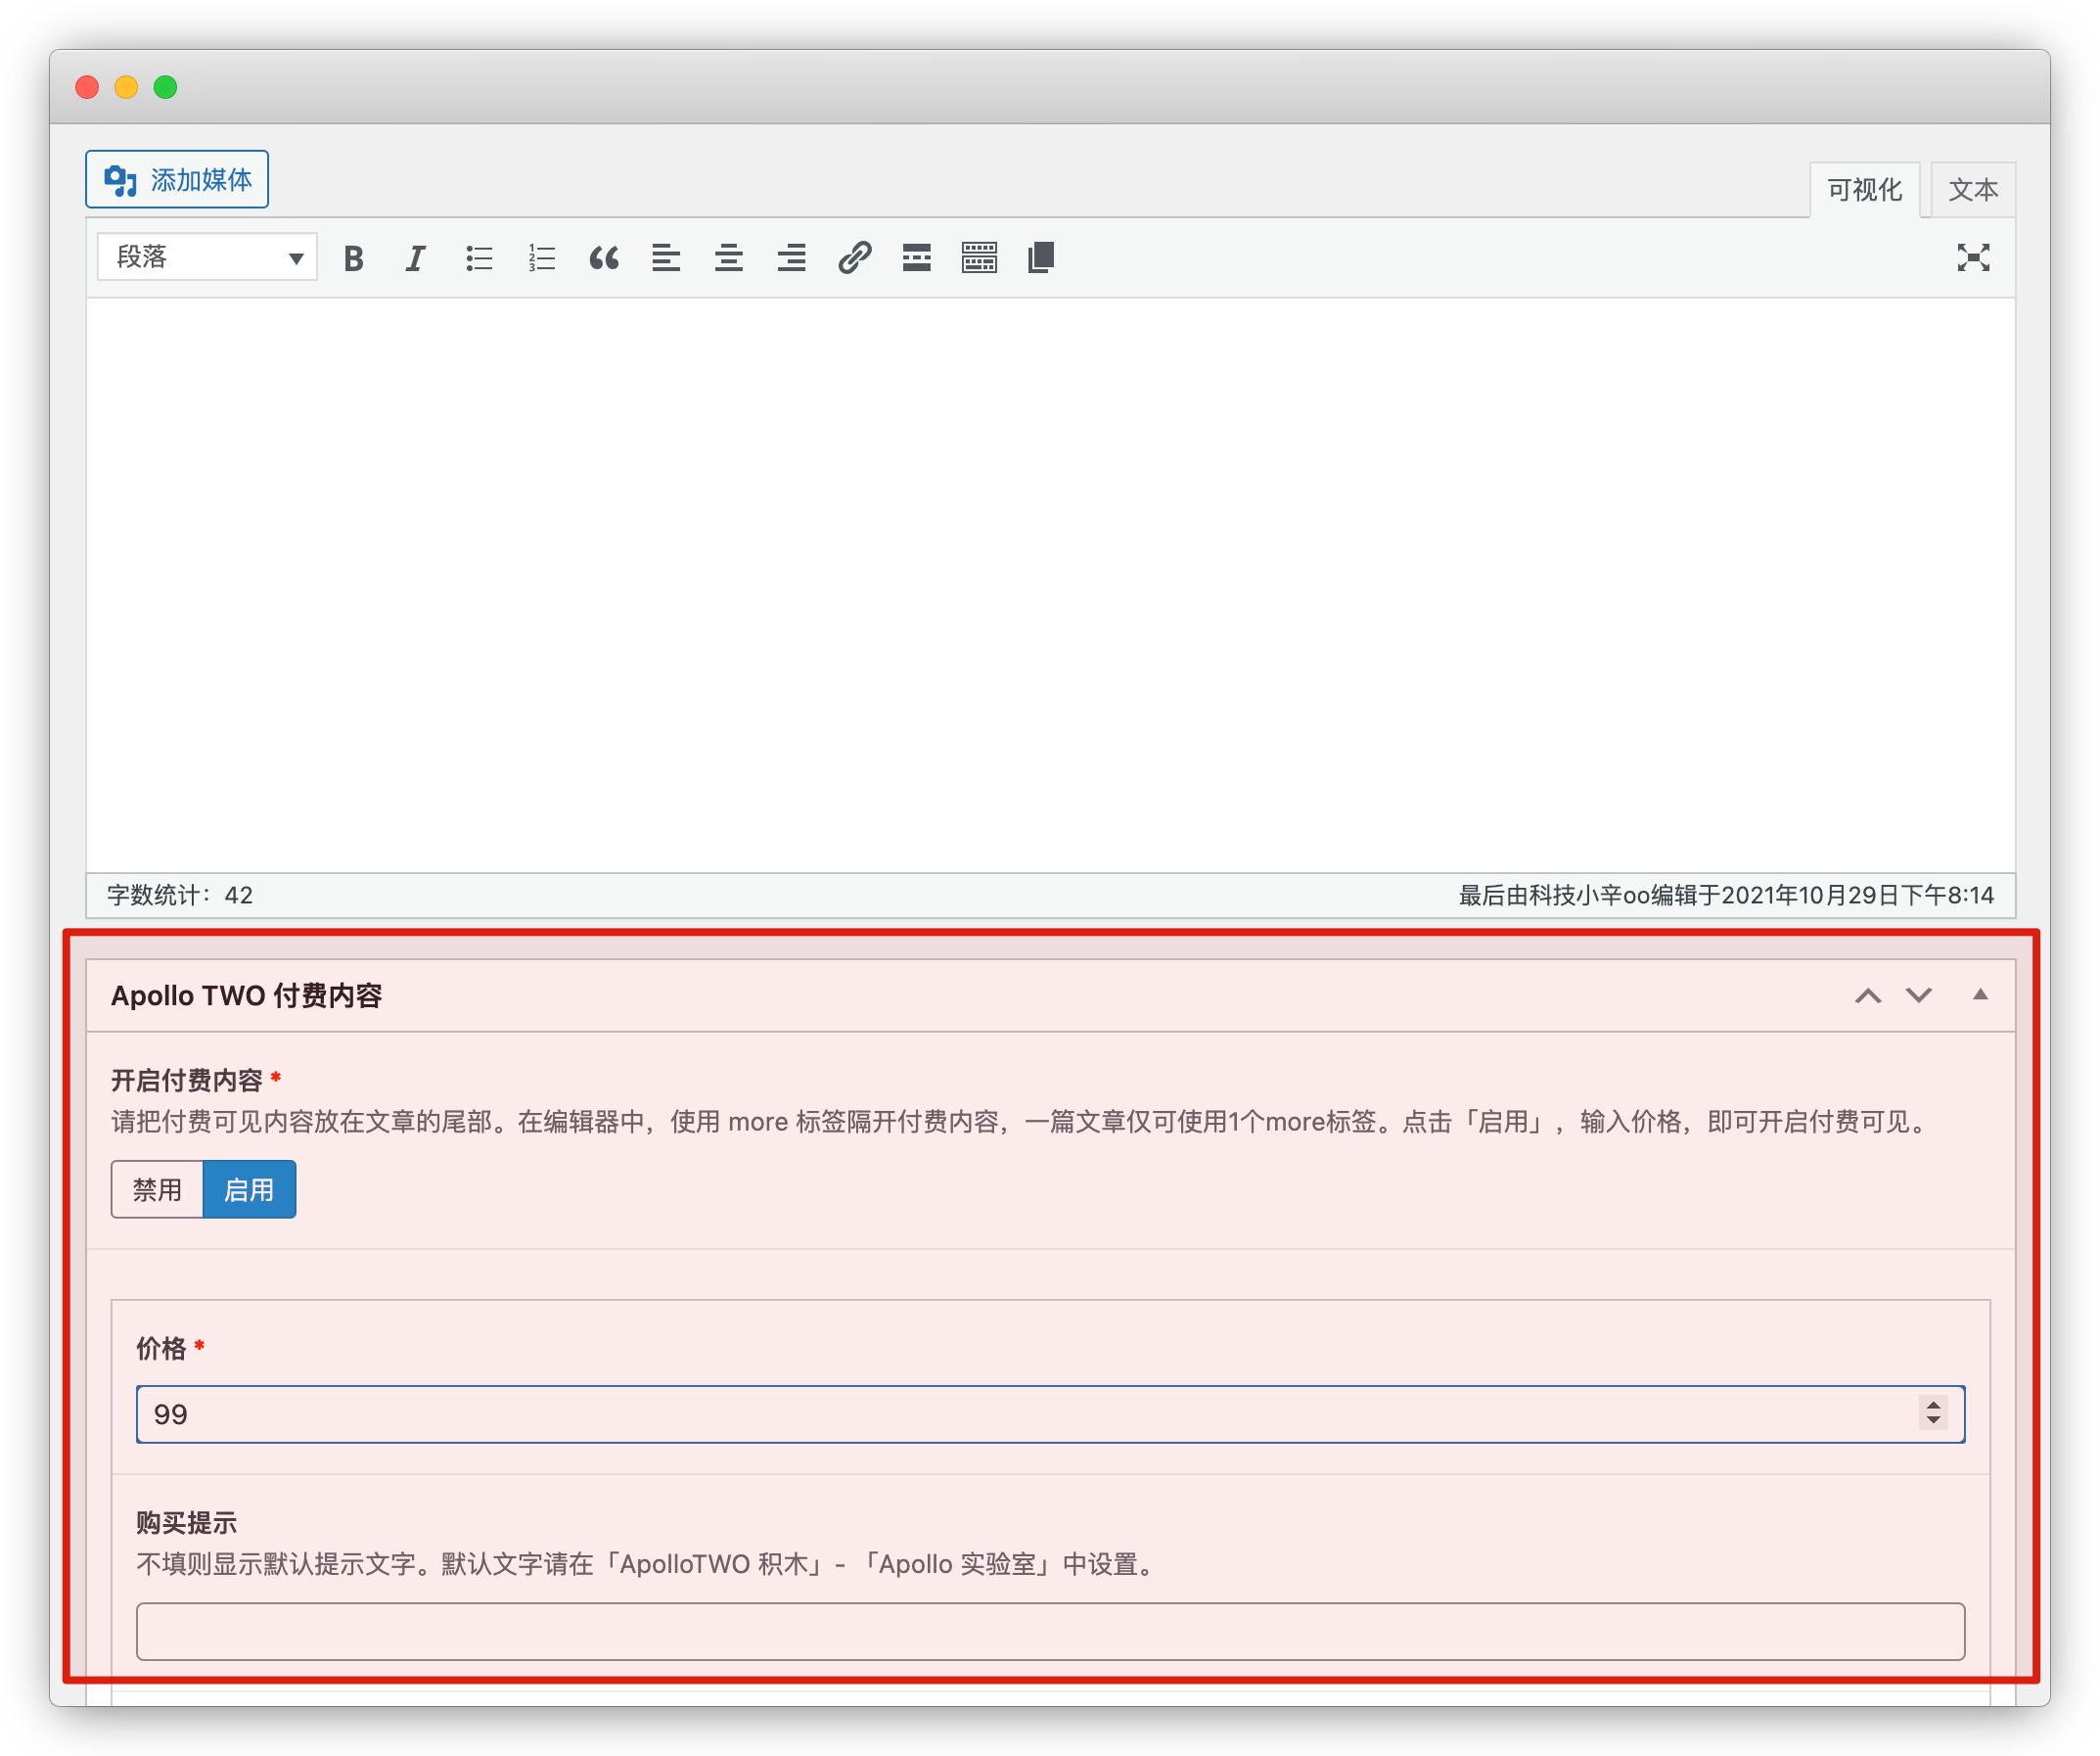2100x1756 pixels.
Task: Toggle bold formatting
Action: pyautogui.click(x=353, y=259)
